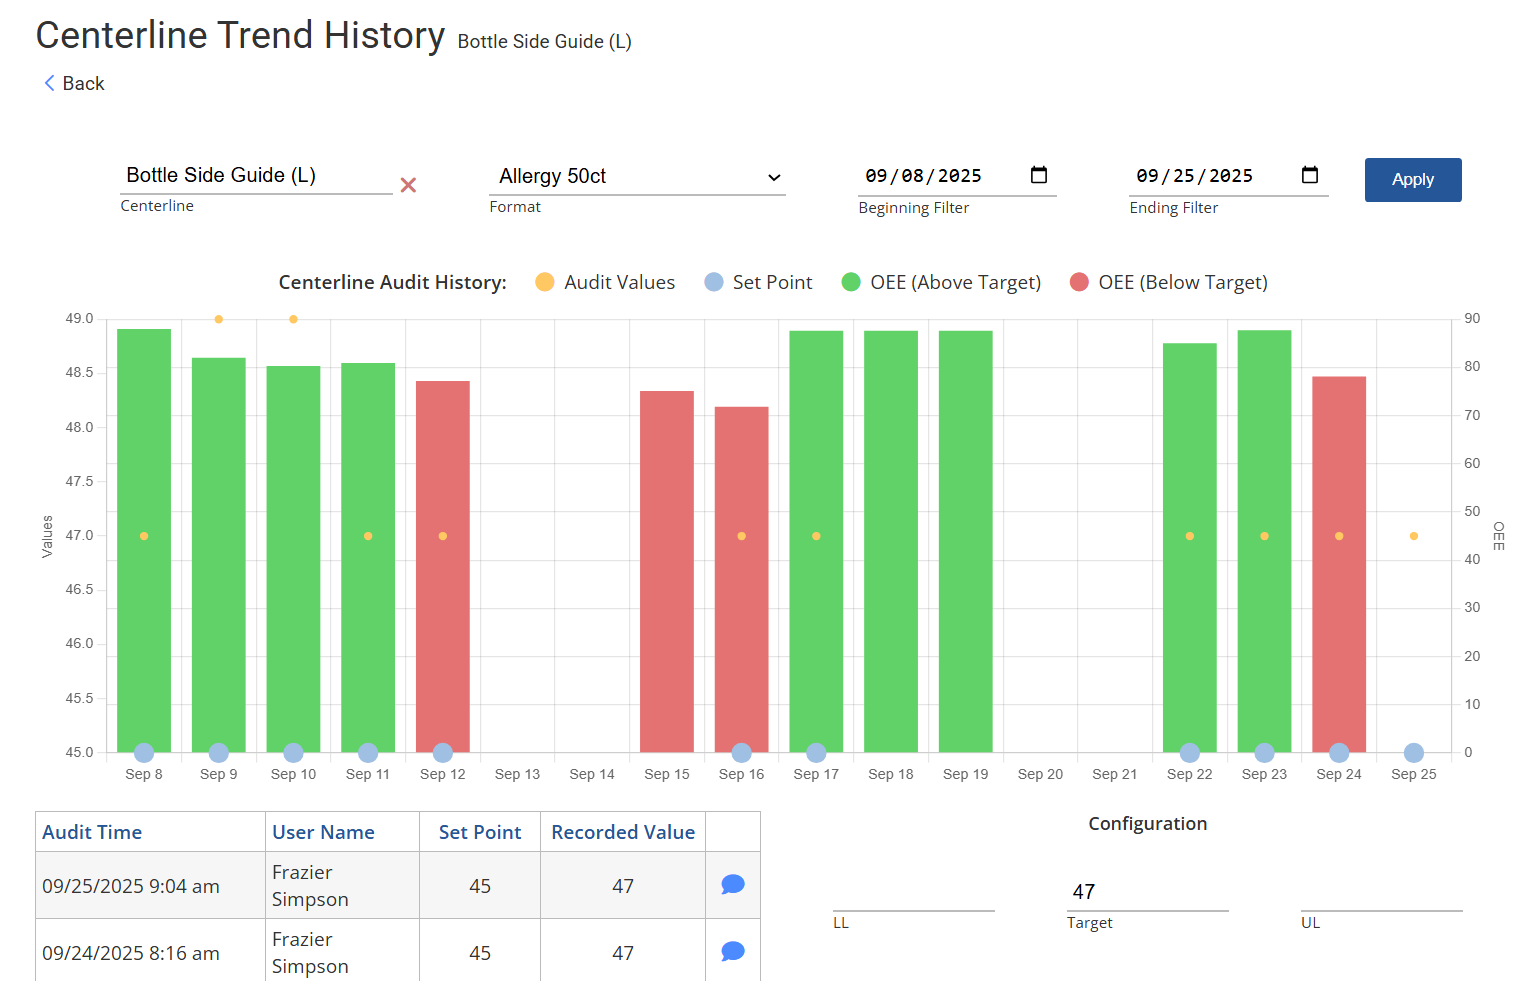1530x981 pixels.
Task: Click the Back chevron arrow
Action: [49, 83]
